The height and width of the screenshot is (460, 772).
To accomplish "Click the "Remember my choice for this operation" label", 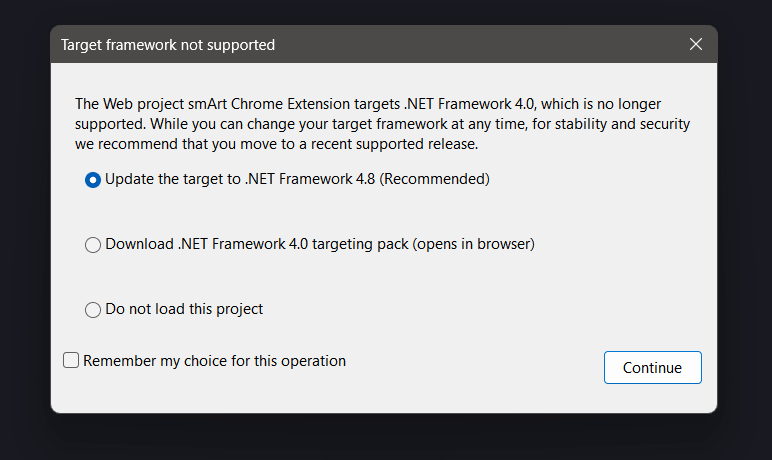I will pyautogui.click(x=214, y=361).
